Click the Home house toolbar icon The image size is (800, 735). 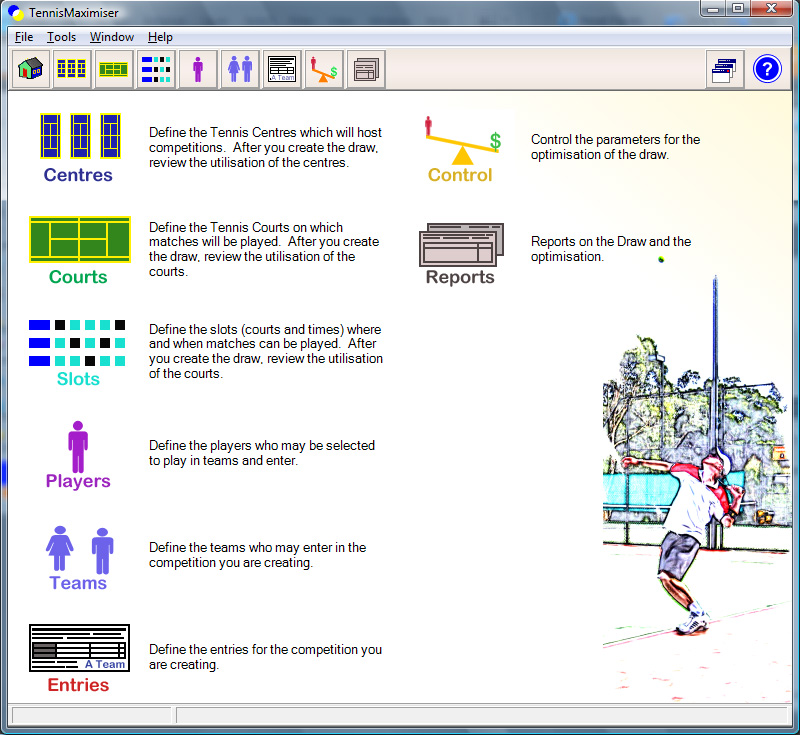(x=31, y=69)
